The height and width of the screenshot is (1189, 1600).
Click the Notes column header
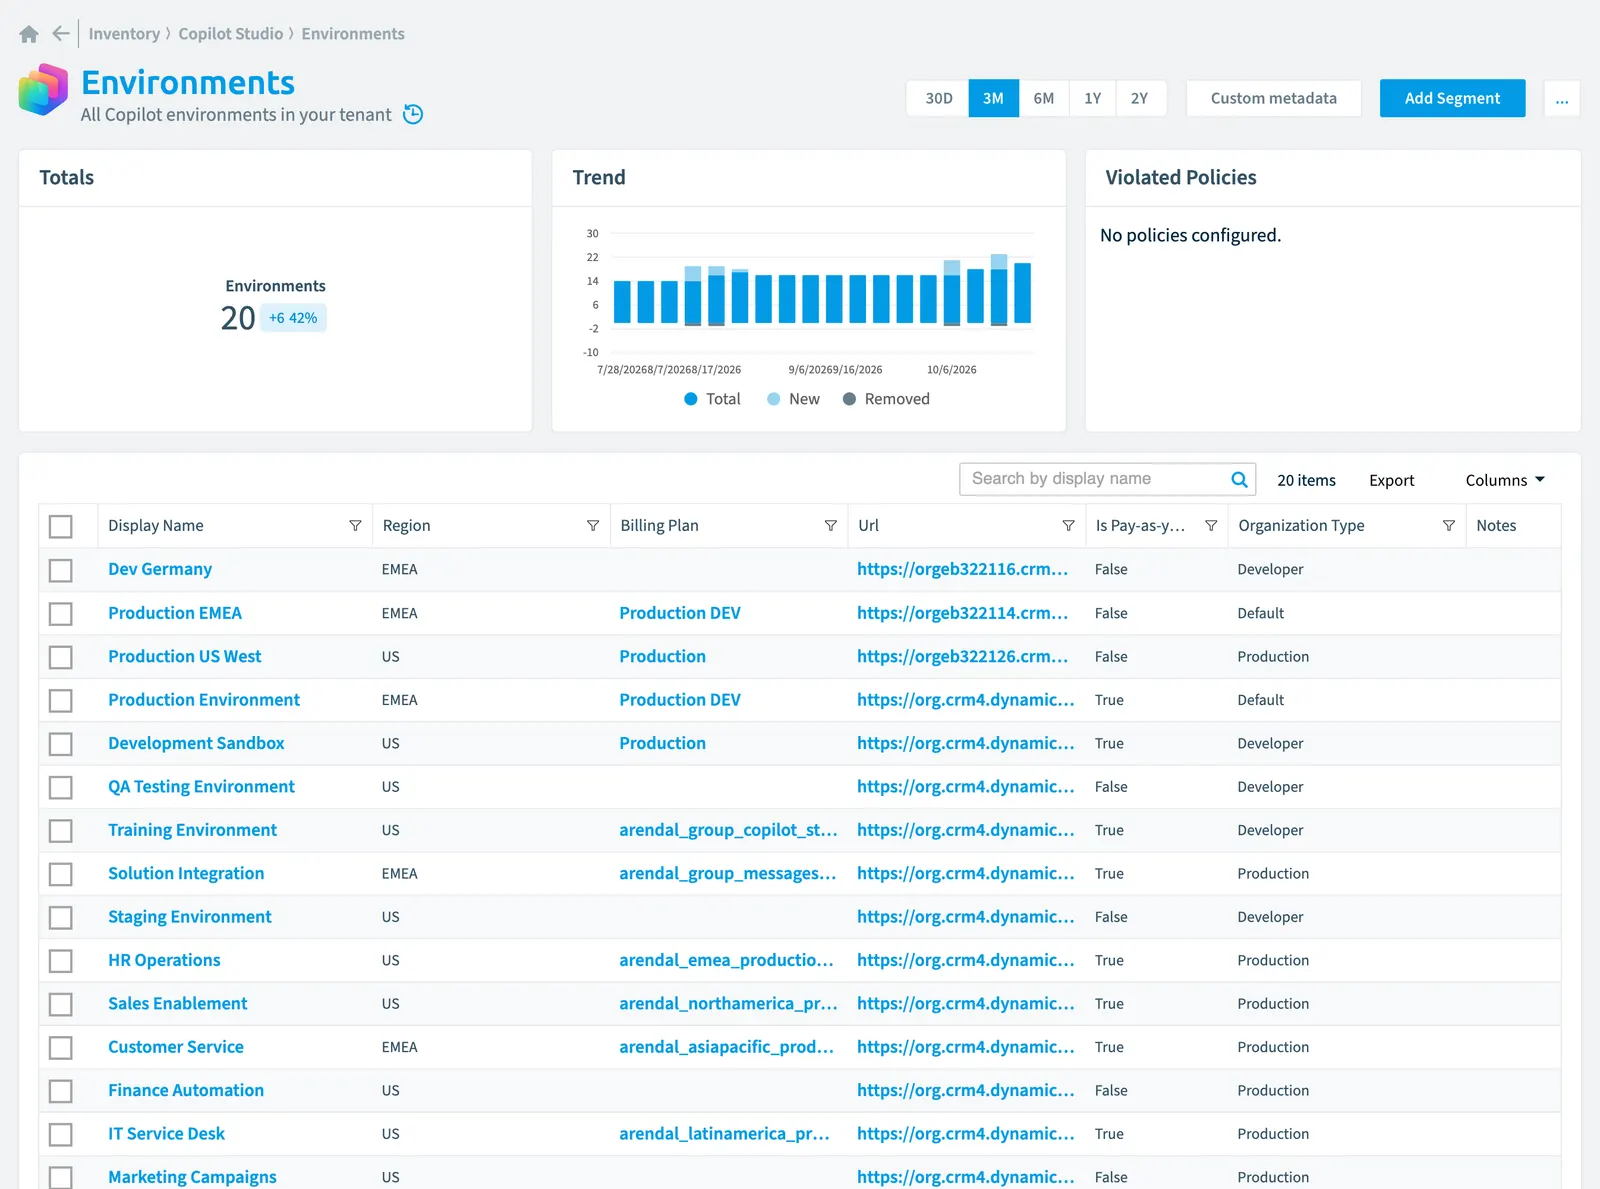point(1496,526)
